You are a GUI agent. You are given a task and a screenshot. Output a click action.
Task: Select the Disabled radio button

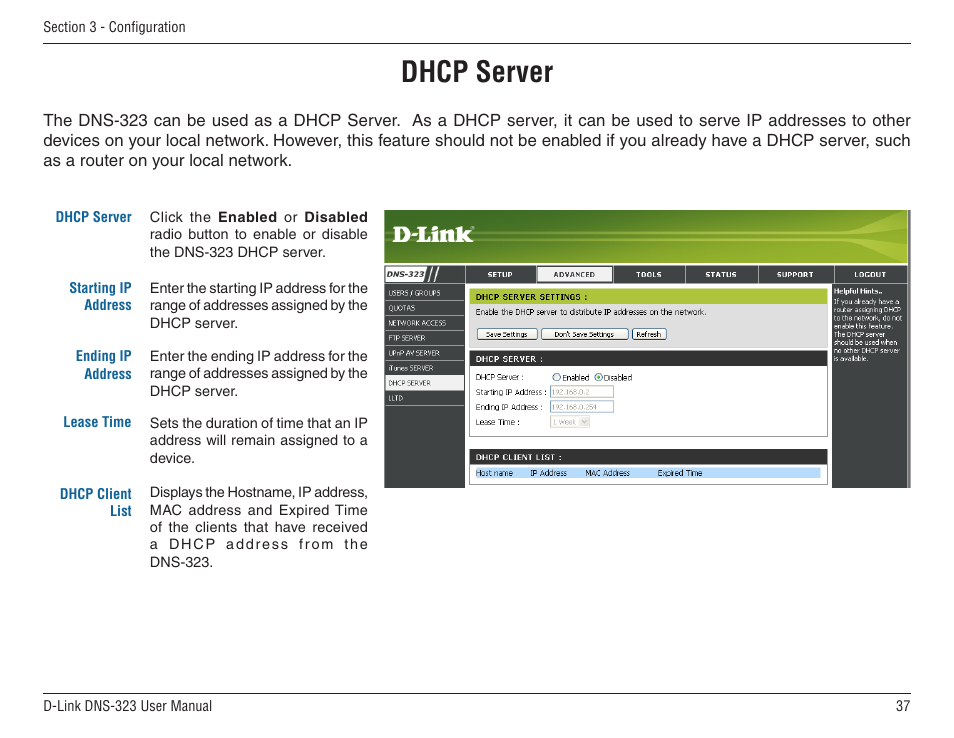[598, 377]
